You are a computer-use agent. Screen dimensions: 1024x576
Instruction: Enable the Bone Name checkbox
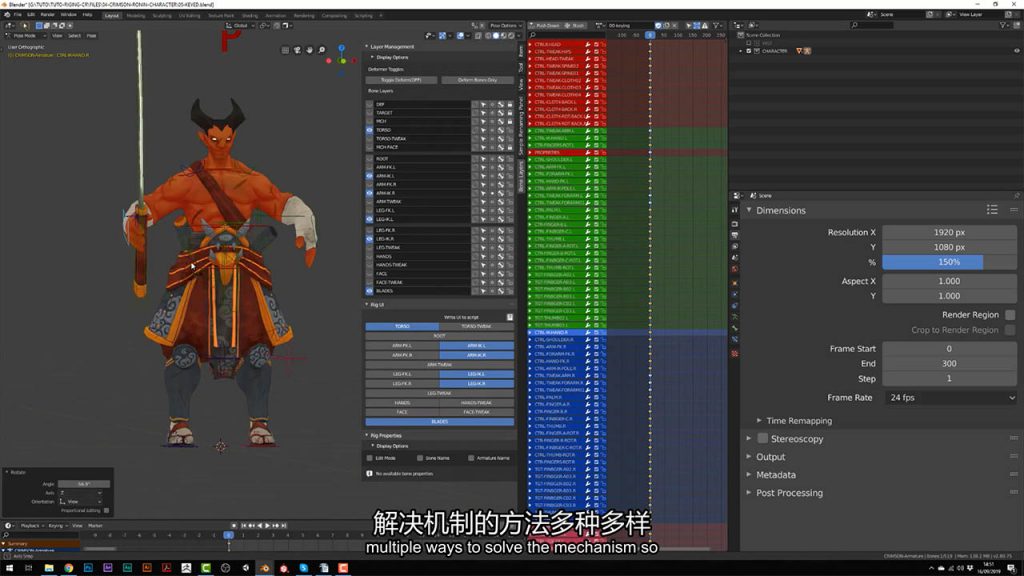pos(420,458)
